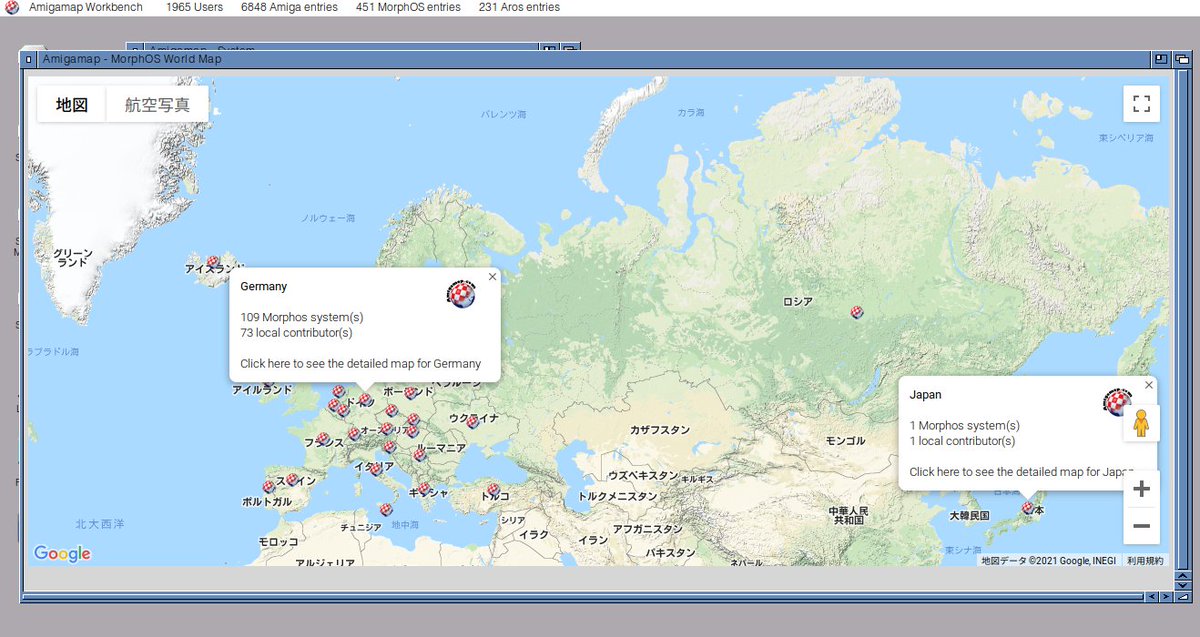Close the Germany info popup
Screen dimensions: 1200x637
coord(492,277)
